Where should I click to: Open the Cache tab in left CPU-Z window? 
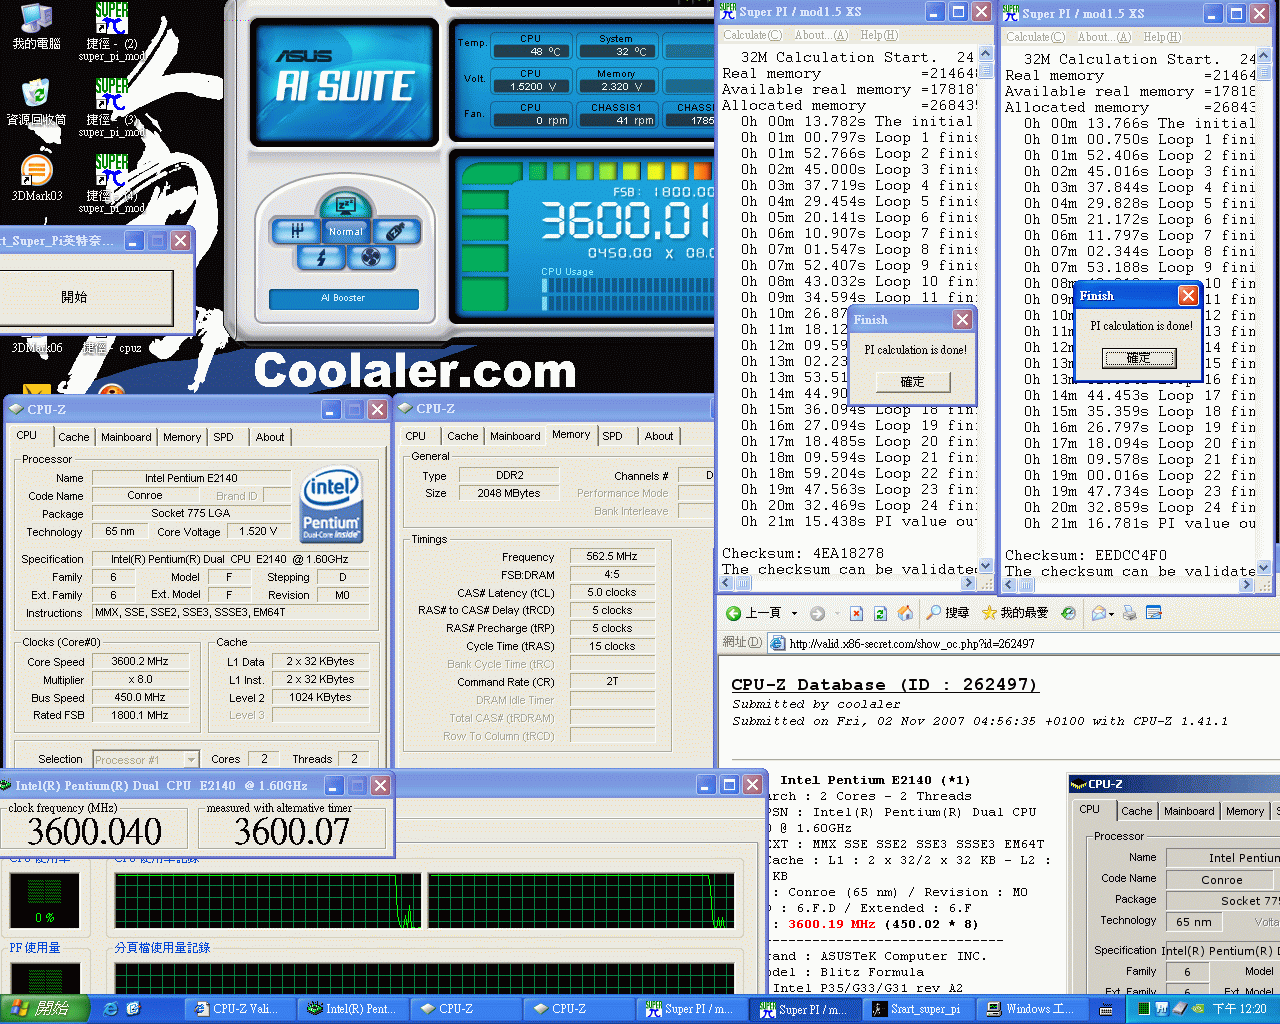[73, 437]
